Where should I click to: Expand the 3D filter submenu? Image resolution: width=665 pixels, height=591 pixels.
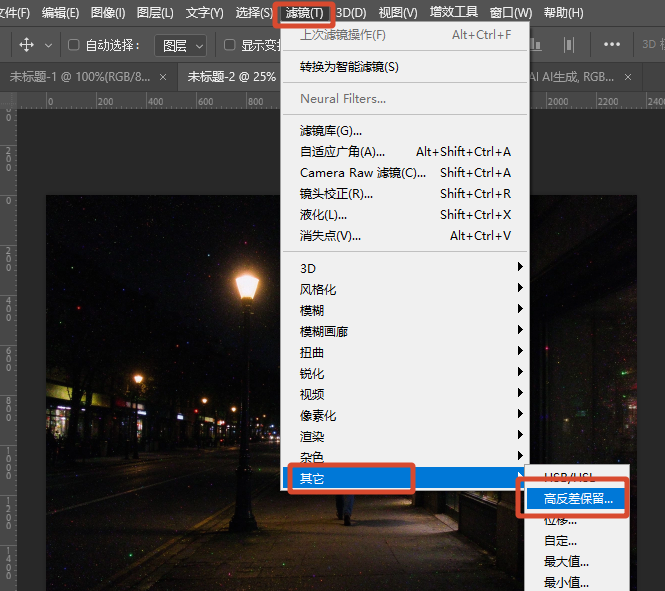[x=405, y=268]
